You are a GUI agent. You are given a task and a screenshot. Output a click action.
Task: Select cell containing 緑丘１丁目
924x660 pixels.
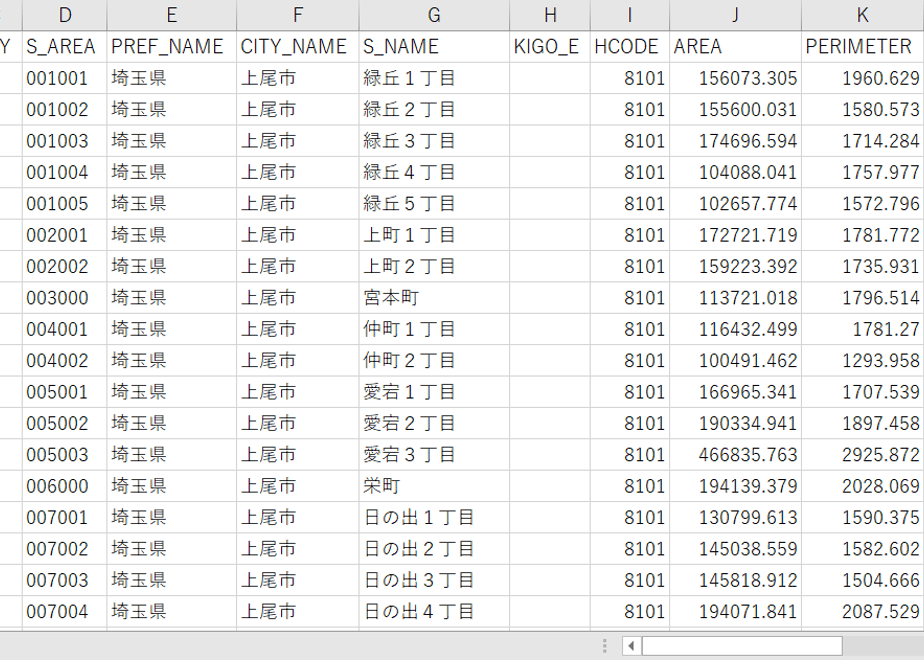tap(434, 78)
